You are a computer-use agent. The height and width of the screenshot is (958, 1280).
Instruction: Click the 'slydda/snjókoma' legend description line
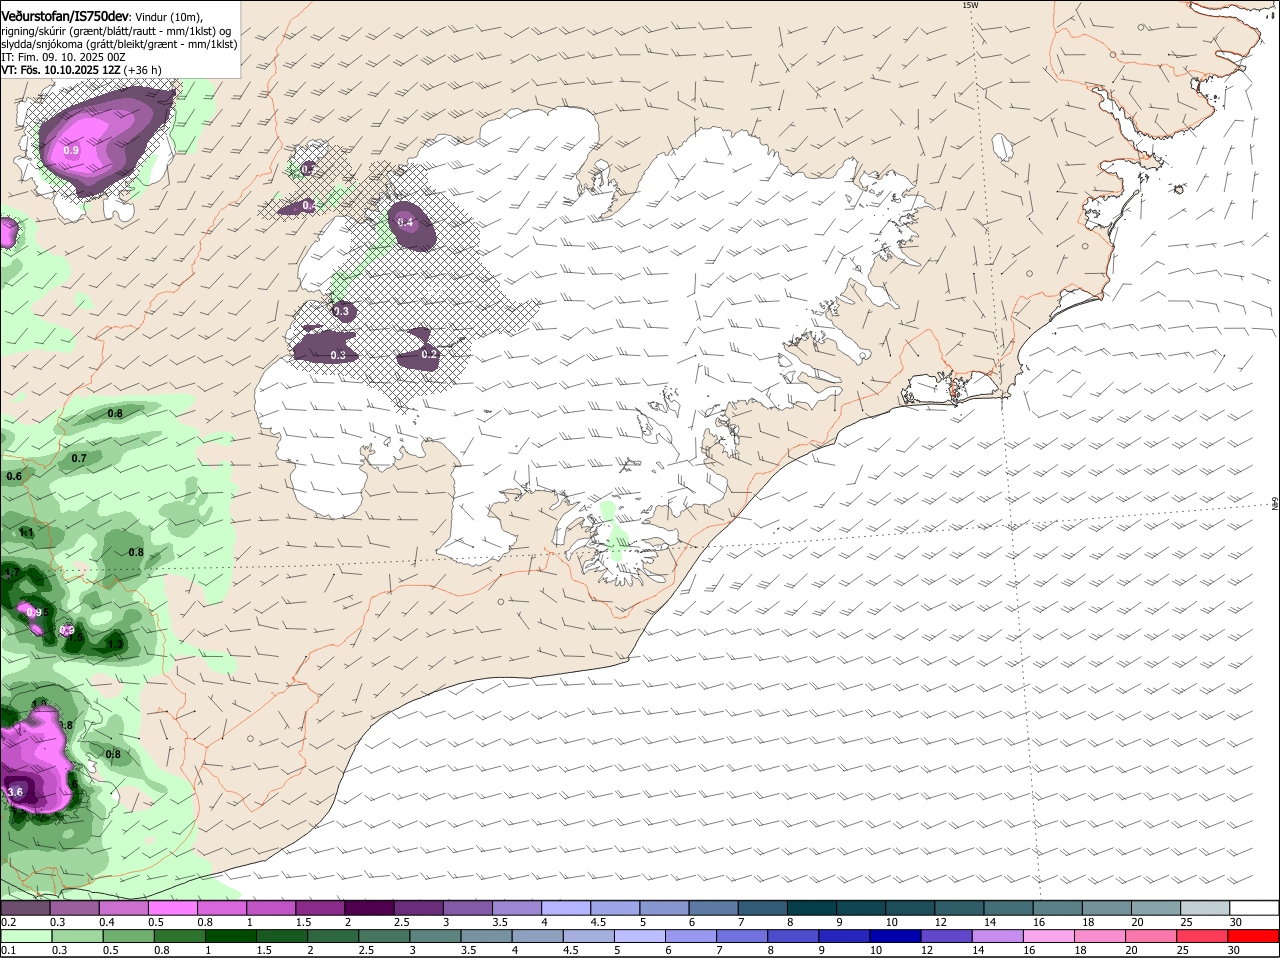119,44
